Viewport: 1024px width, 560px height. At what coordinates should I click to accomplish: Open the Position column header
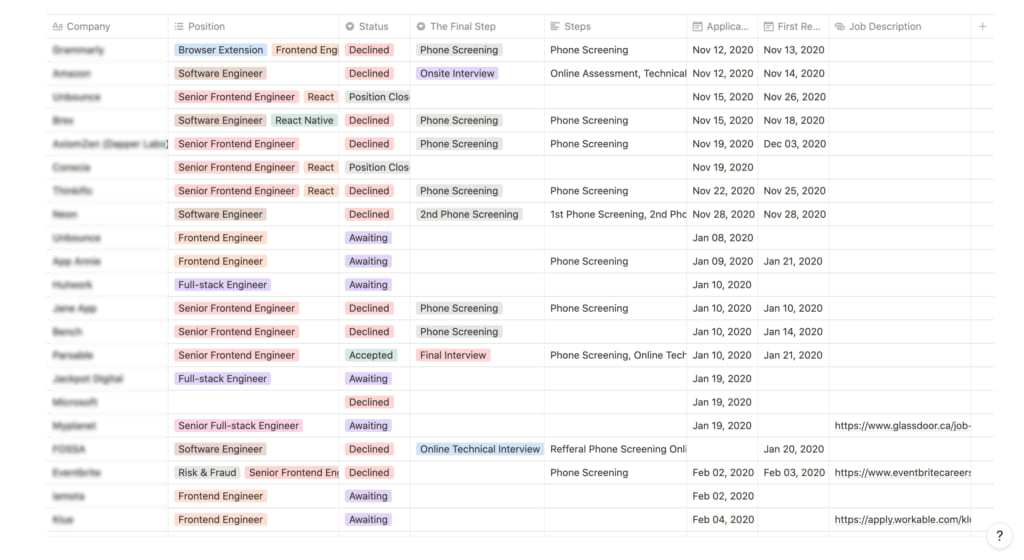pyautogui.click(x=253, y=27)
